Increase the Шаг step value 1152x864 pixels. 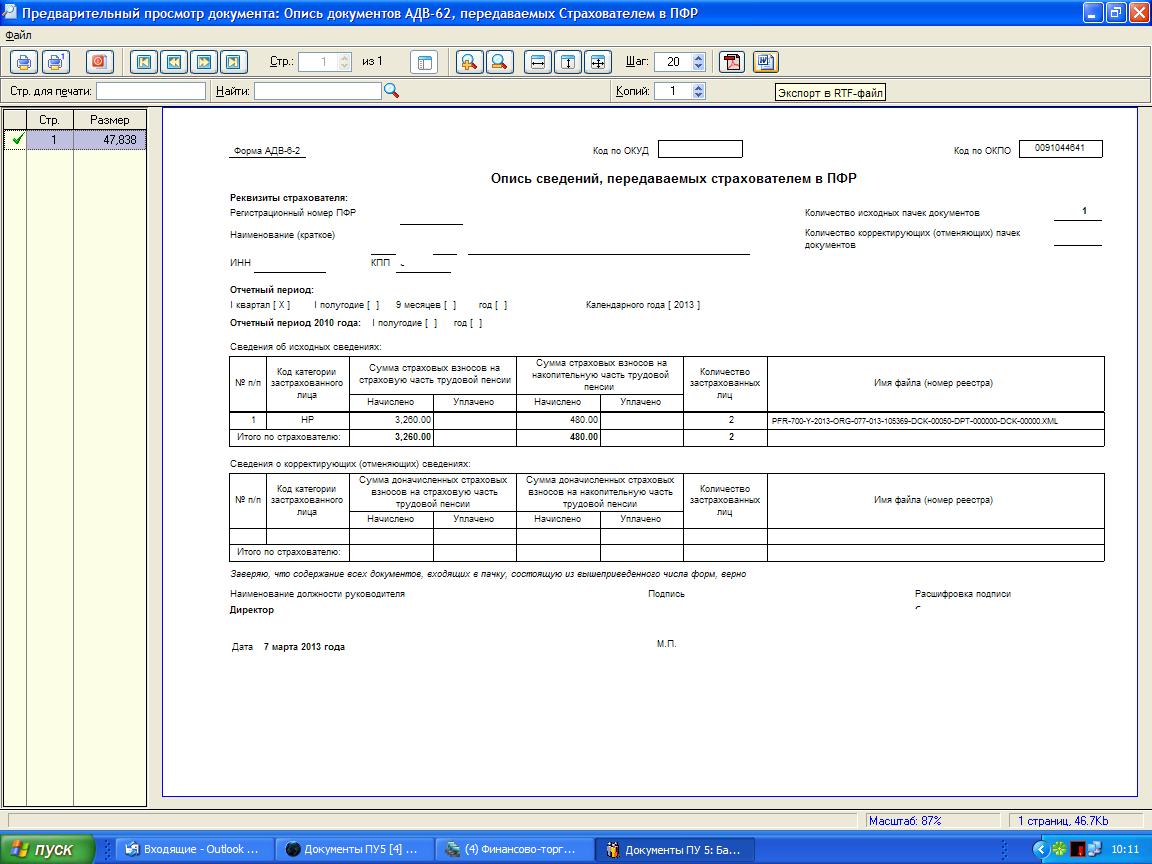pos(698,57)
